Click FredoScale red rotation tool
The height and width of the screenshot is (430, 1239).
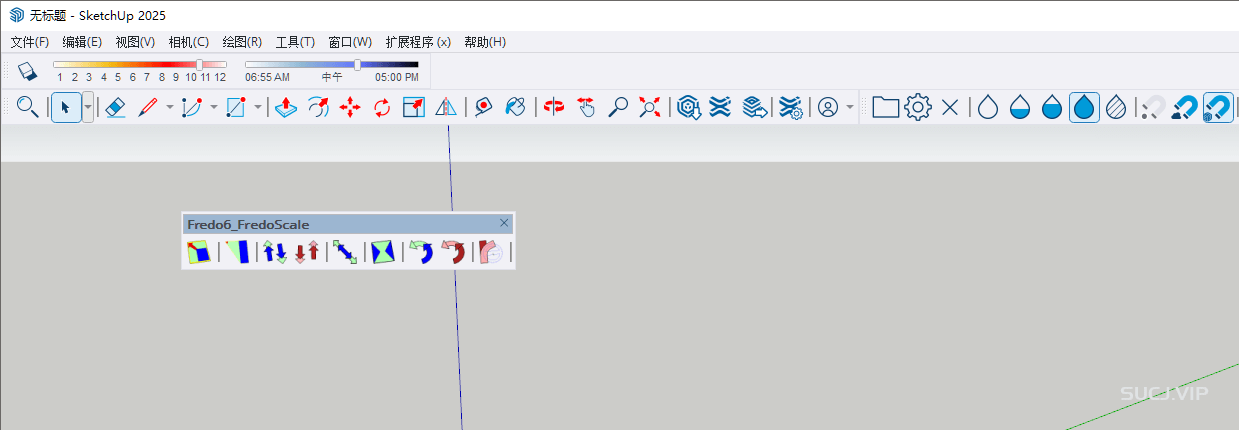(453, 252)
